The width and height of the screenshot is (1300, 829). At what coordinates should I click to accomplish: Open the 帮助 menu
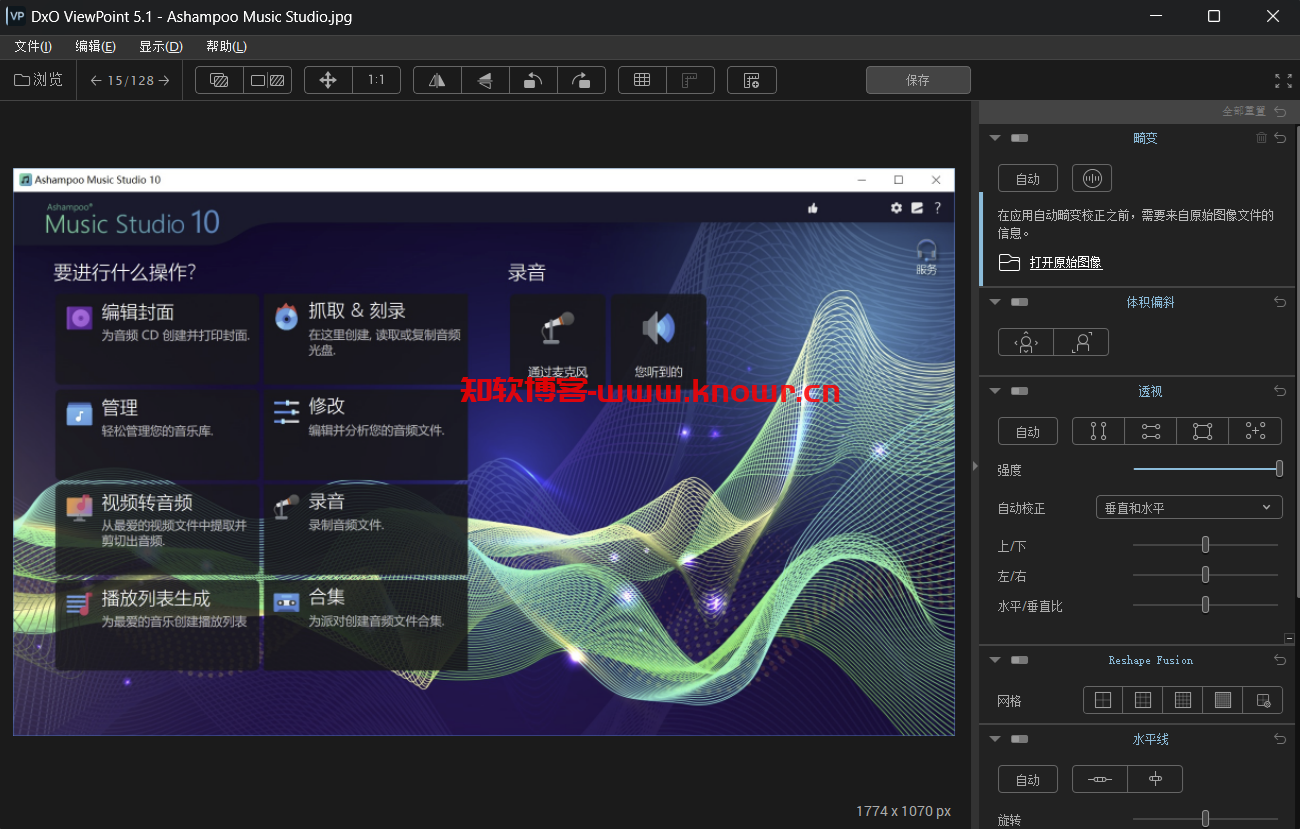click(x=226, y=47)
